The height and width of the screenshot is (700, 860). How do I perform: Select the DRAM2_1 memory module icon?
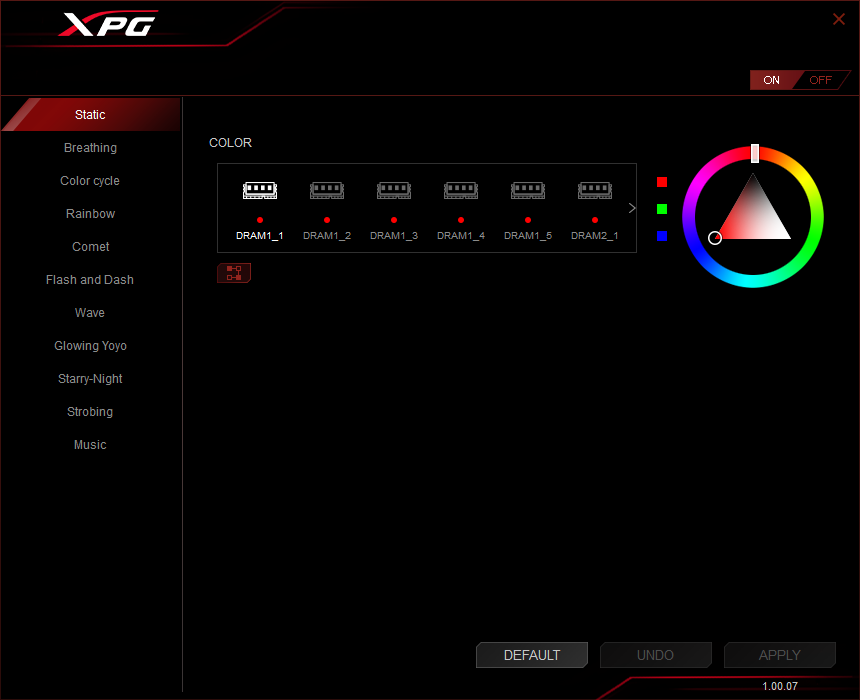[x=595, y=190]
